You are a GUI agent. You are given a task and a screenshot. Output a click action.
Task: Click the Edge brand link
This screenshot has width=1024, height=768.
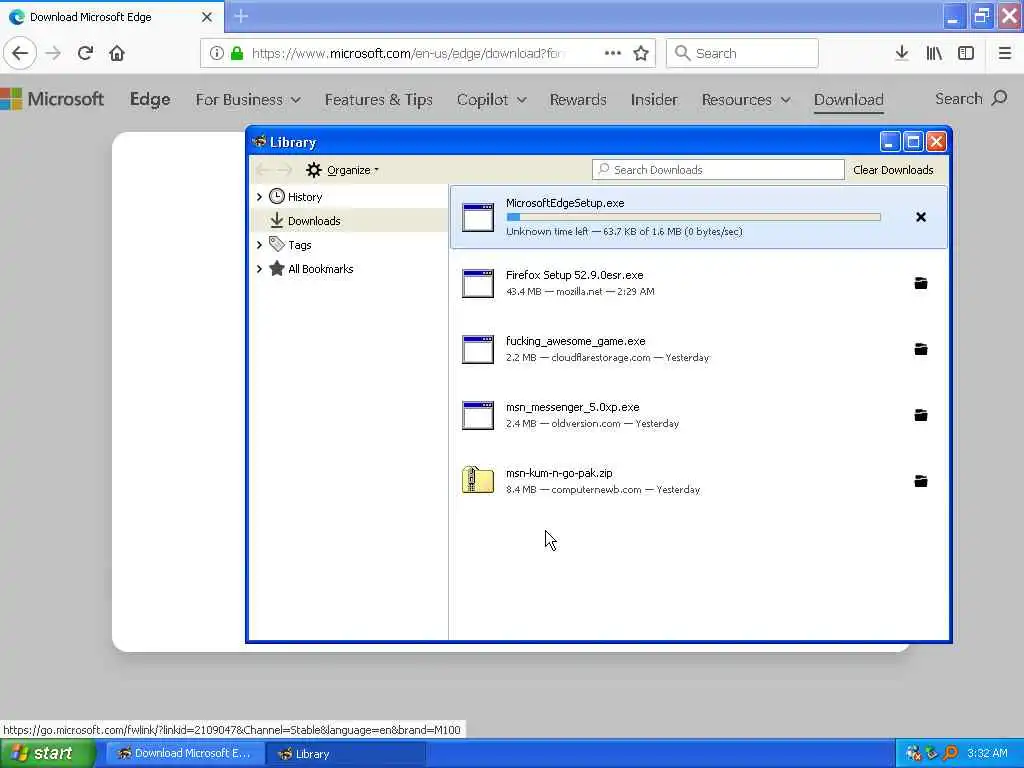[150, 99]
